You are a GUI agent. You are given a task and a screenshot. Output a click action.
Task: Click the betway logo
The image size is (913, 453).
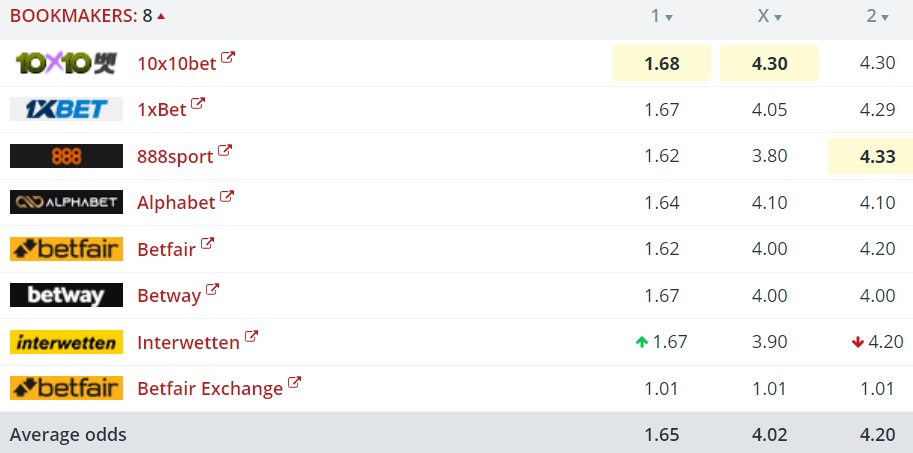pos(66,295)
